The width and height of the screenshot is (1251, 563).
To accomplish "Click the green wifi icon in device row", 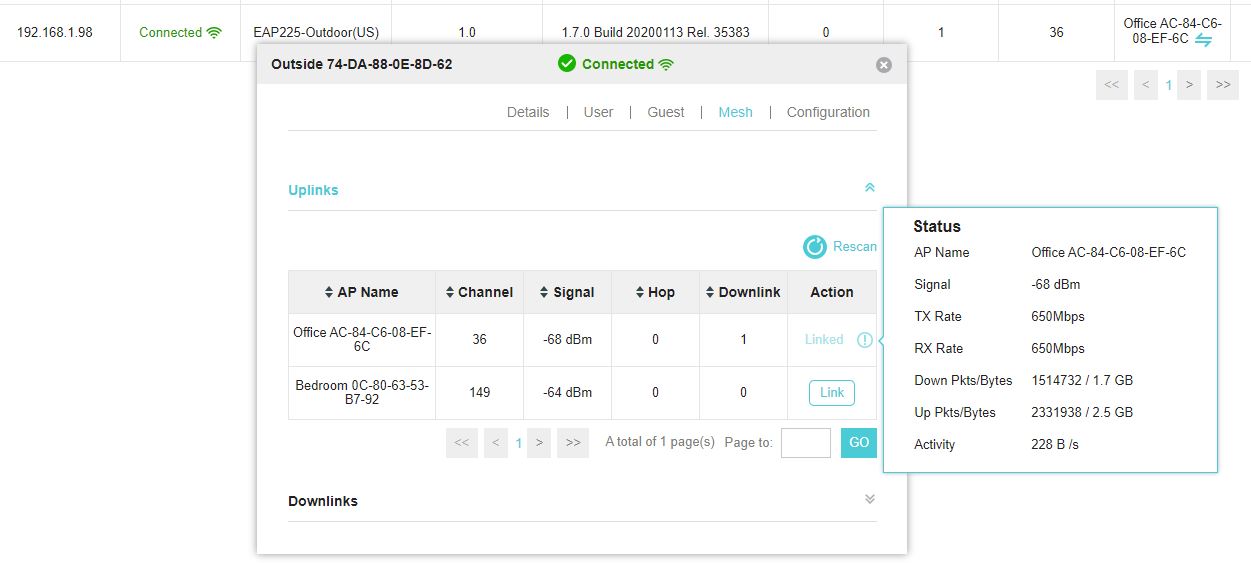I will (214, 32).
